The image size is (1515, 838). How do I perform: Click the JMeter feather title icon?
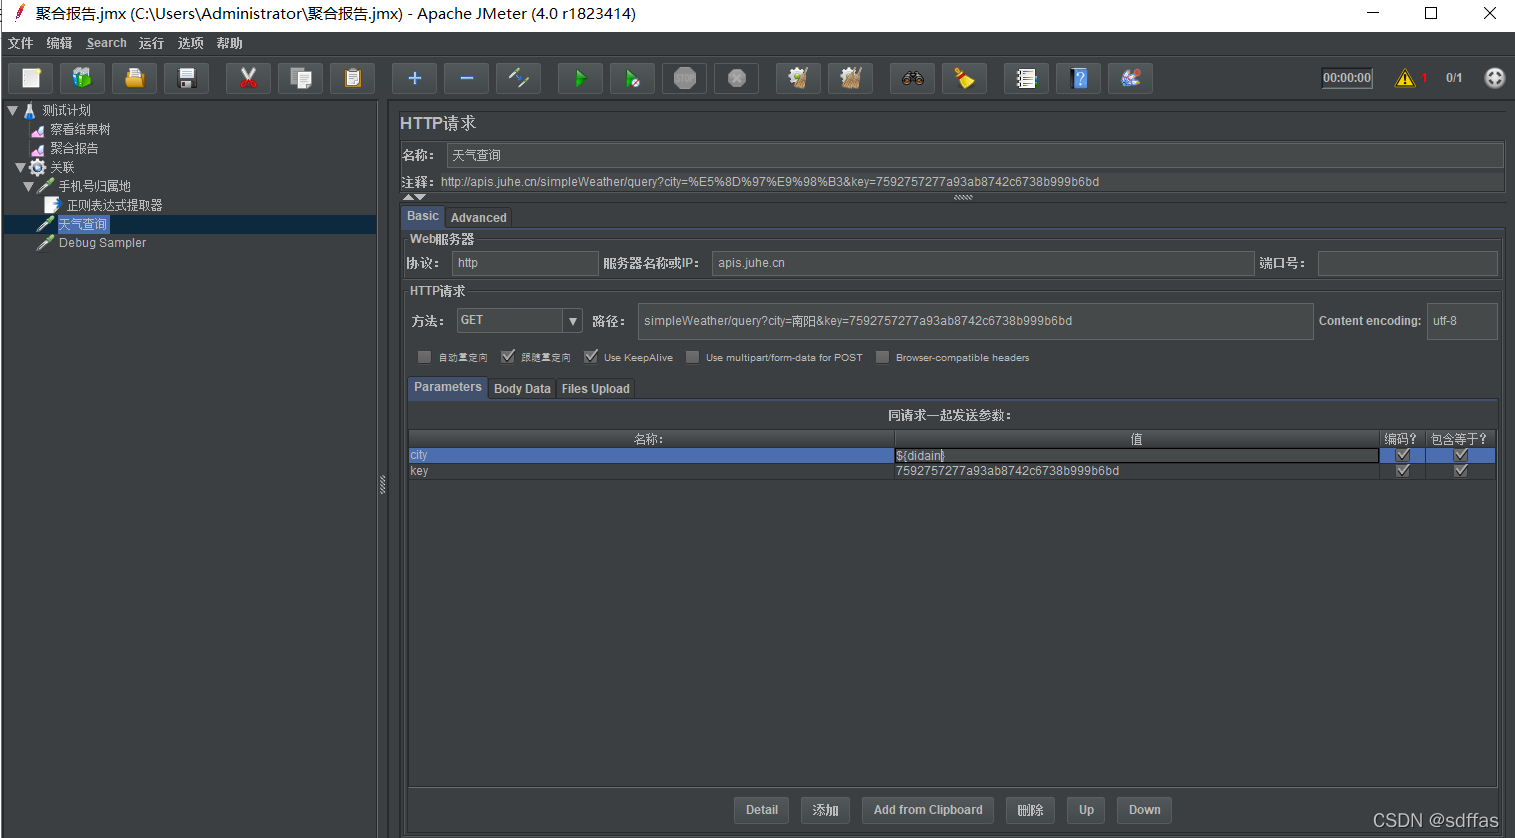point(18,13)
